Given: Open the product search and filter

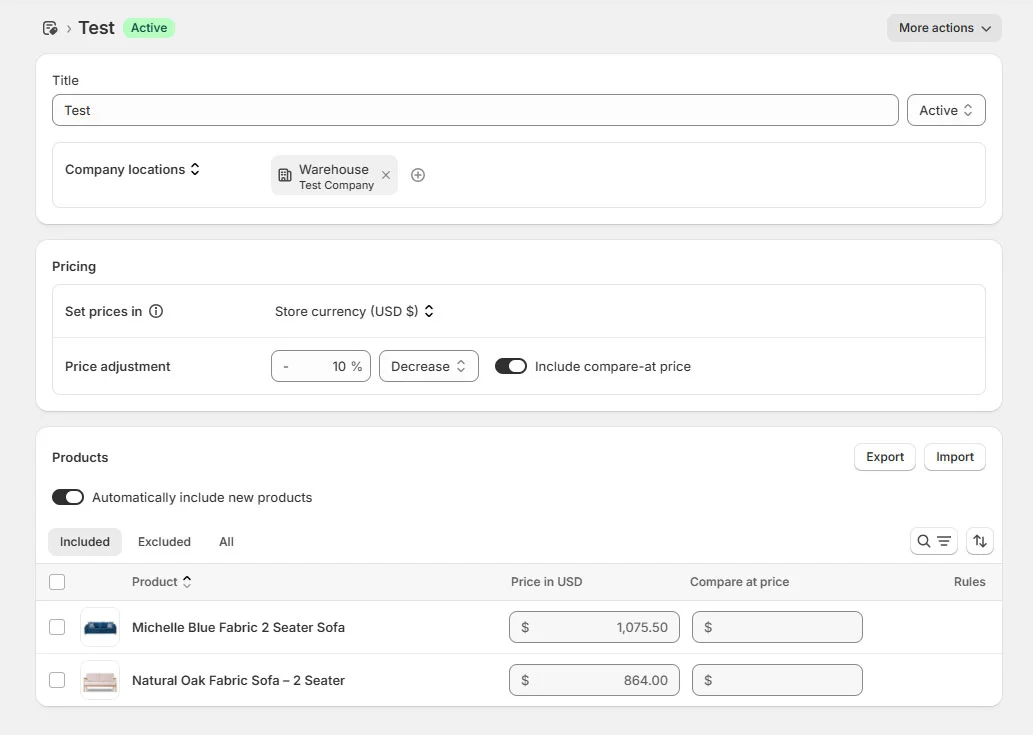Looking at the screenshot, I should (934, 541).
